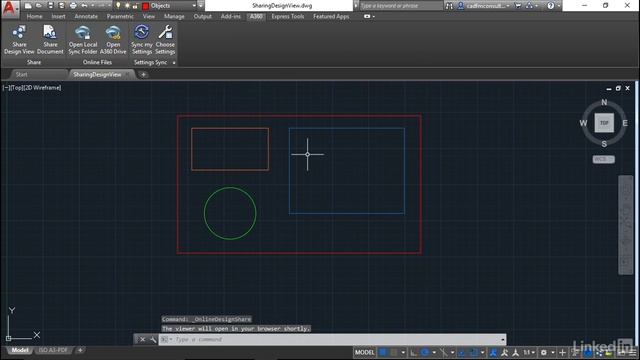Screen dimensions: 640x360
Task: Open the Parametric ribbon tab
Action: [120, 17]
